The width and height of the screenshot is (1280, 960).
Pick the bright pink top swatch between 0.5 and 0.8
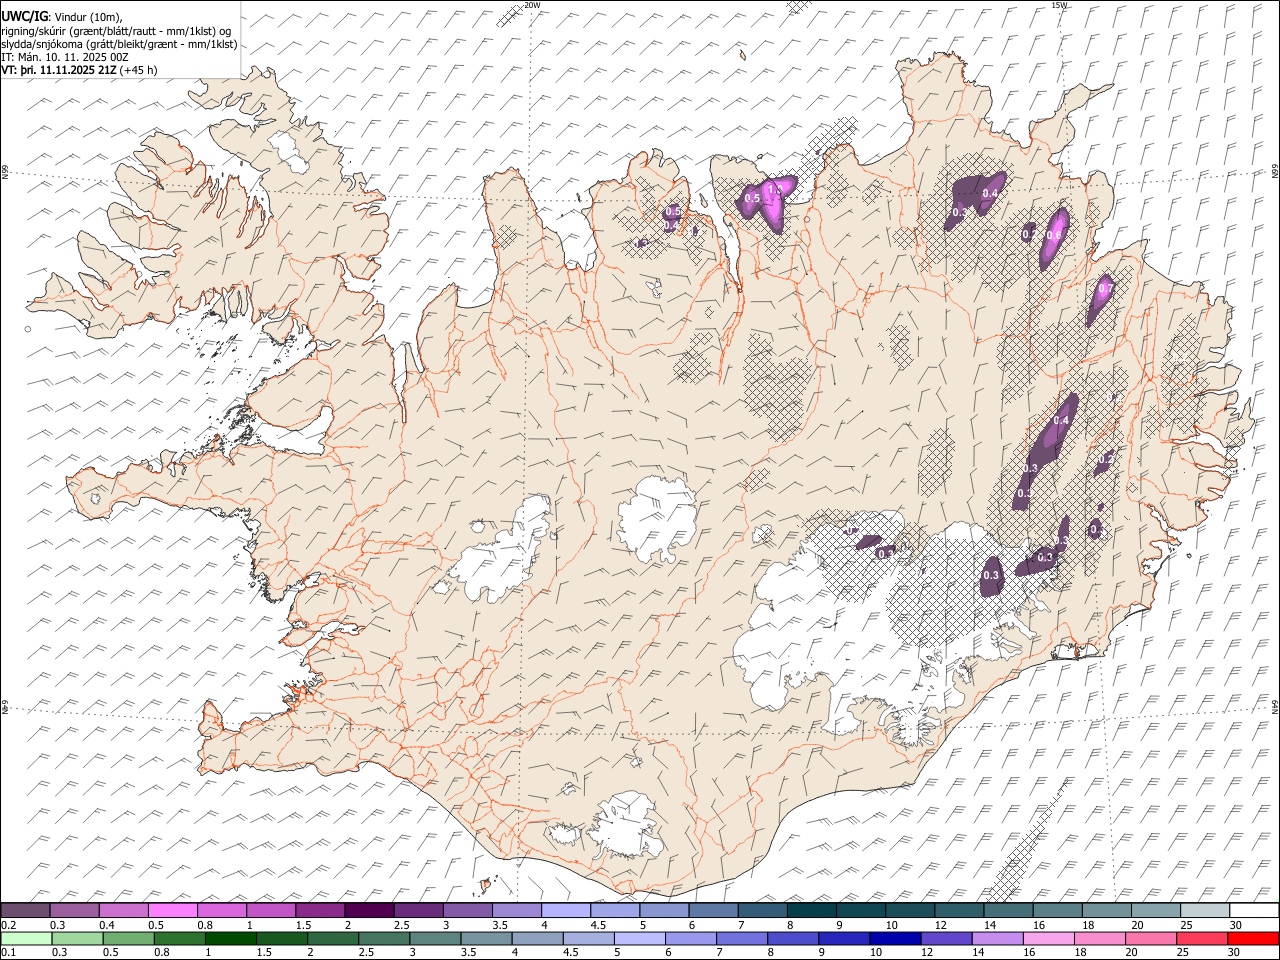[x=173, y=911]
